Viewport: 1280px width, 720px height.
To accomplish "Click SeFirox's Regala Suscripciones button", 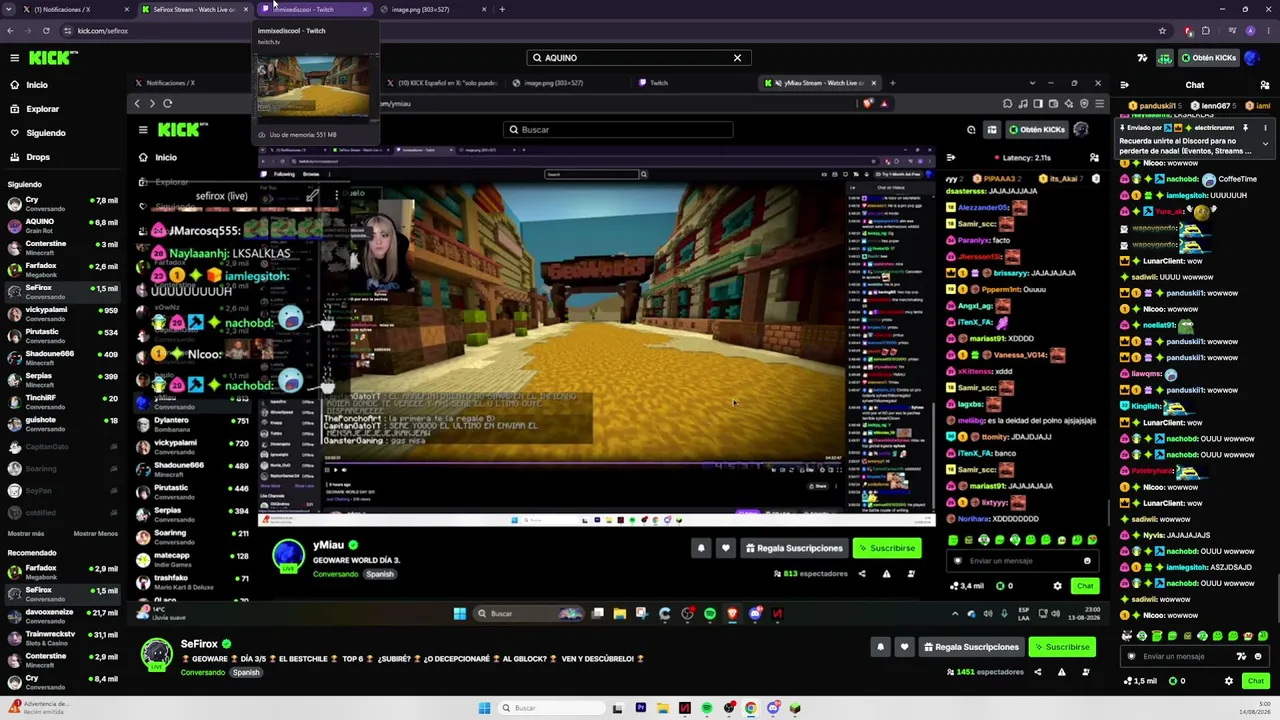I will tap(971, 647).
